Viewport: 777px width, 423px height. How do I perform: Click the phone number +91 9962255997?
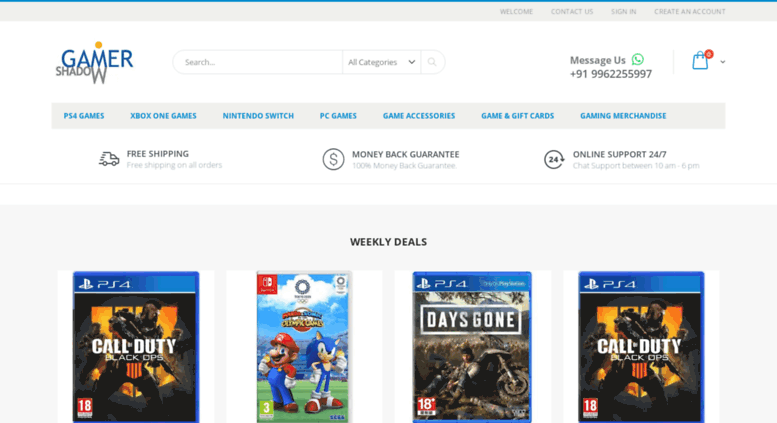(610, 74)
